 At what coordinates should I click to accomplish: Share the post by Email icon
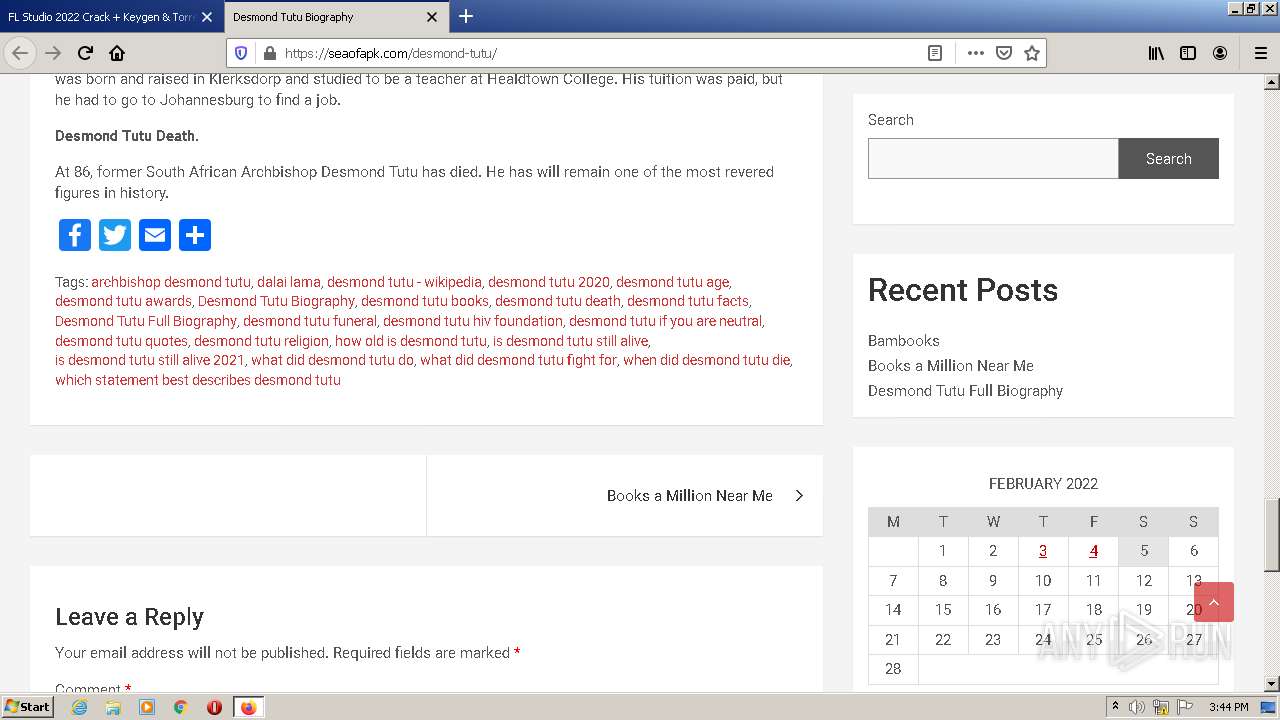pyautogui.click(x=155, y=235)
